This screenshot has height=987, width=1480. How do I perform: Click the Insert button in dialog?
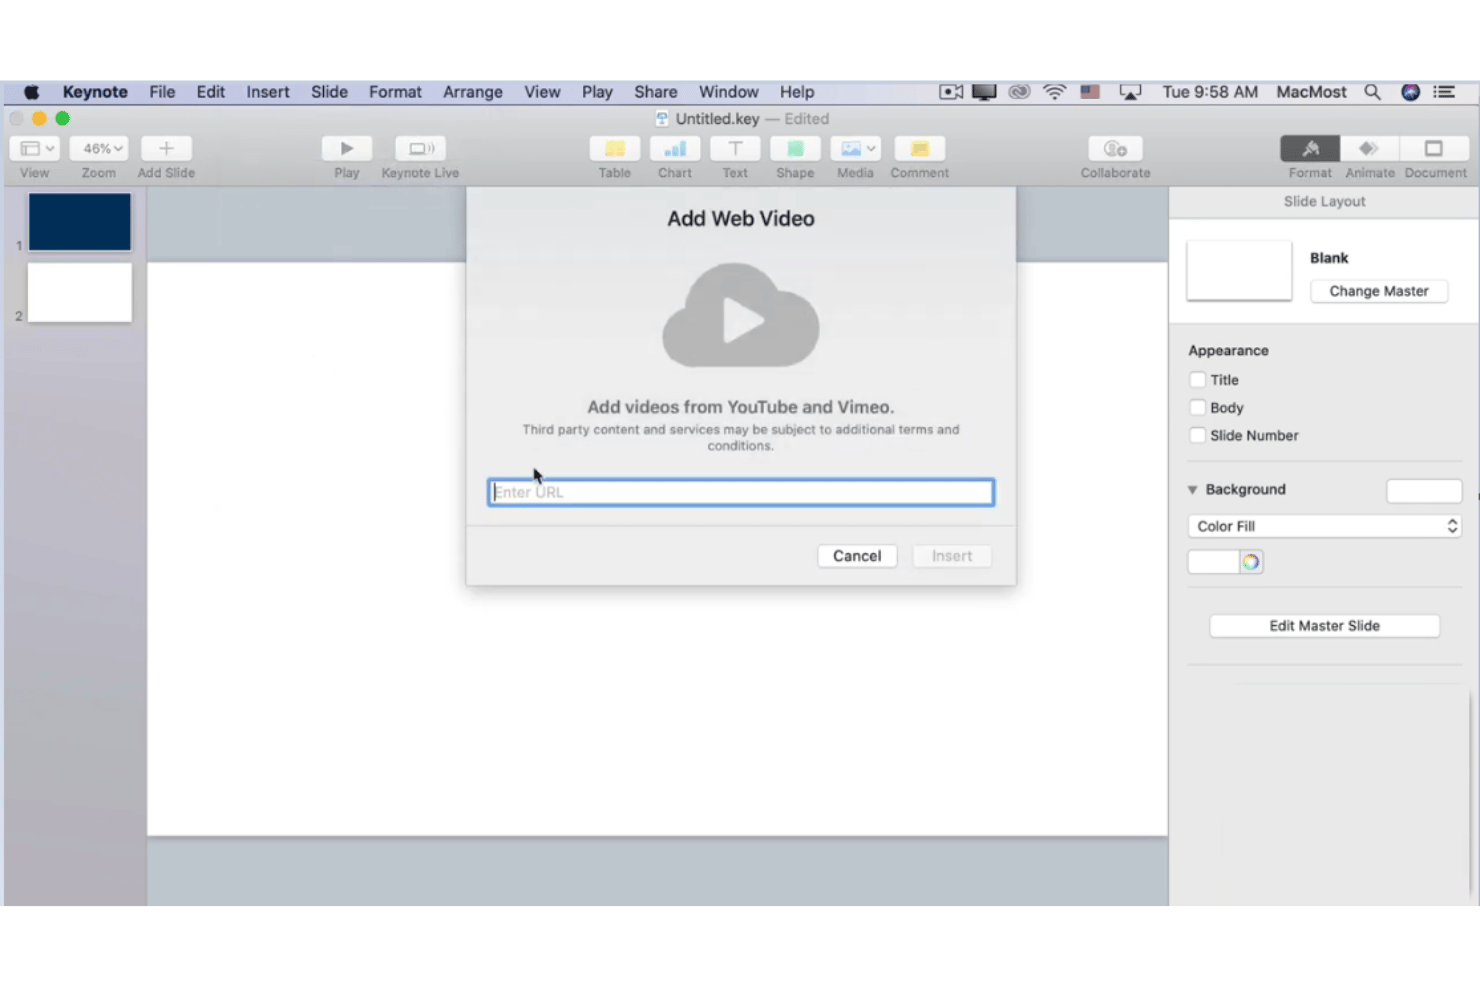[x=952, y=556]
